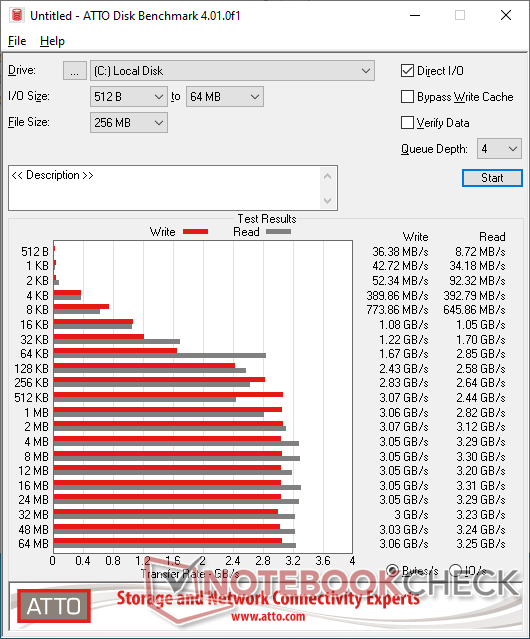Screen dimensions: 530x639
Task: Click description scrollbar up arrow
Action: [x=328, y=176]
